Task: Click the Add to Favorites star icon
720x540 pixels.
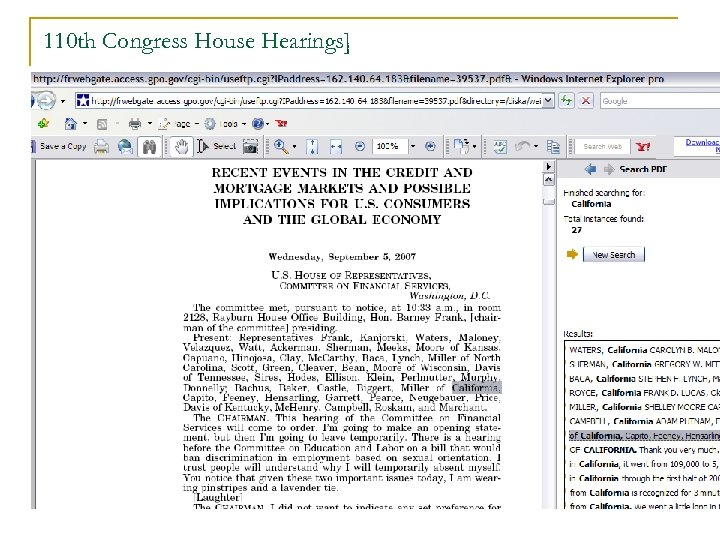Action: (44, 123)
